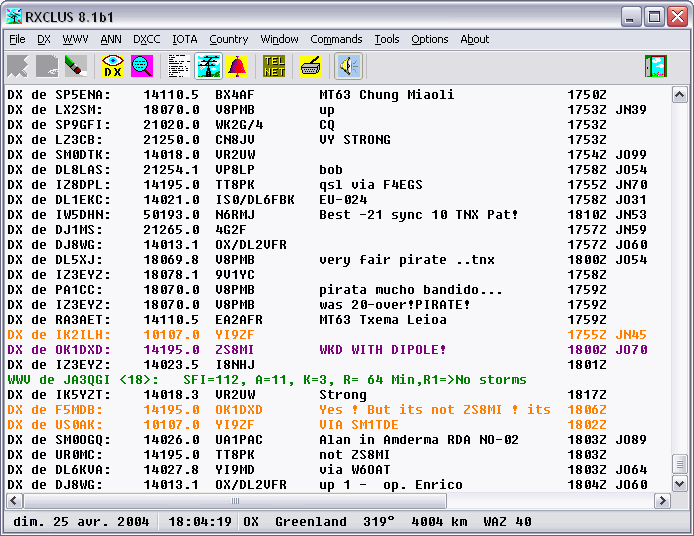694x536 pixels.
Task: Click the RXCLUS title bar application icon
Action: [x=14, y=17]
